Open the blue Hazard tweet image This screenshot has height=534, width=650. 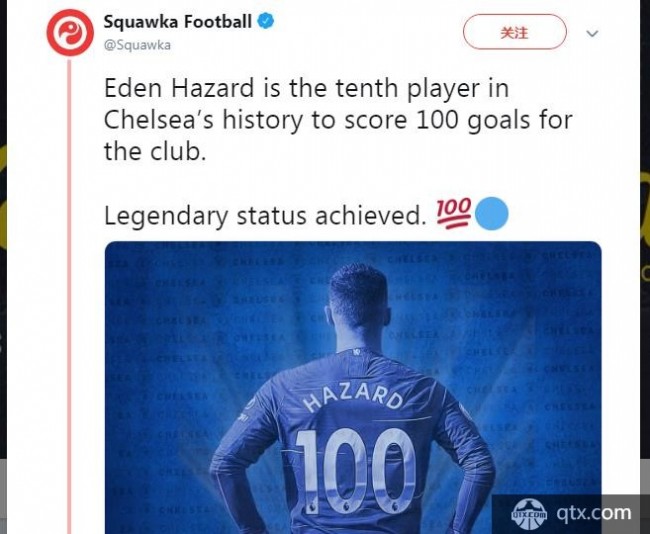click(353, 387)
